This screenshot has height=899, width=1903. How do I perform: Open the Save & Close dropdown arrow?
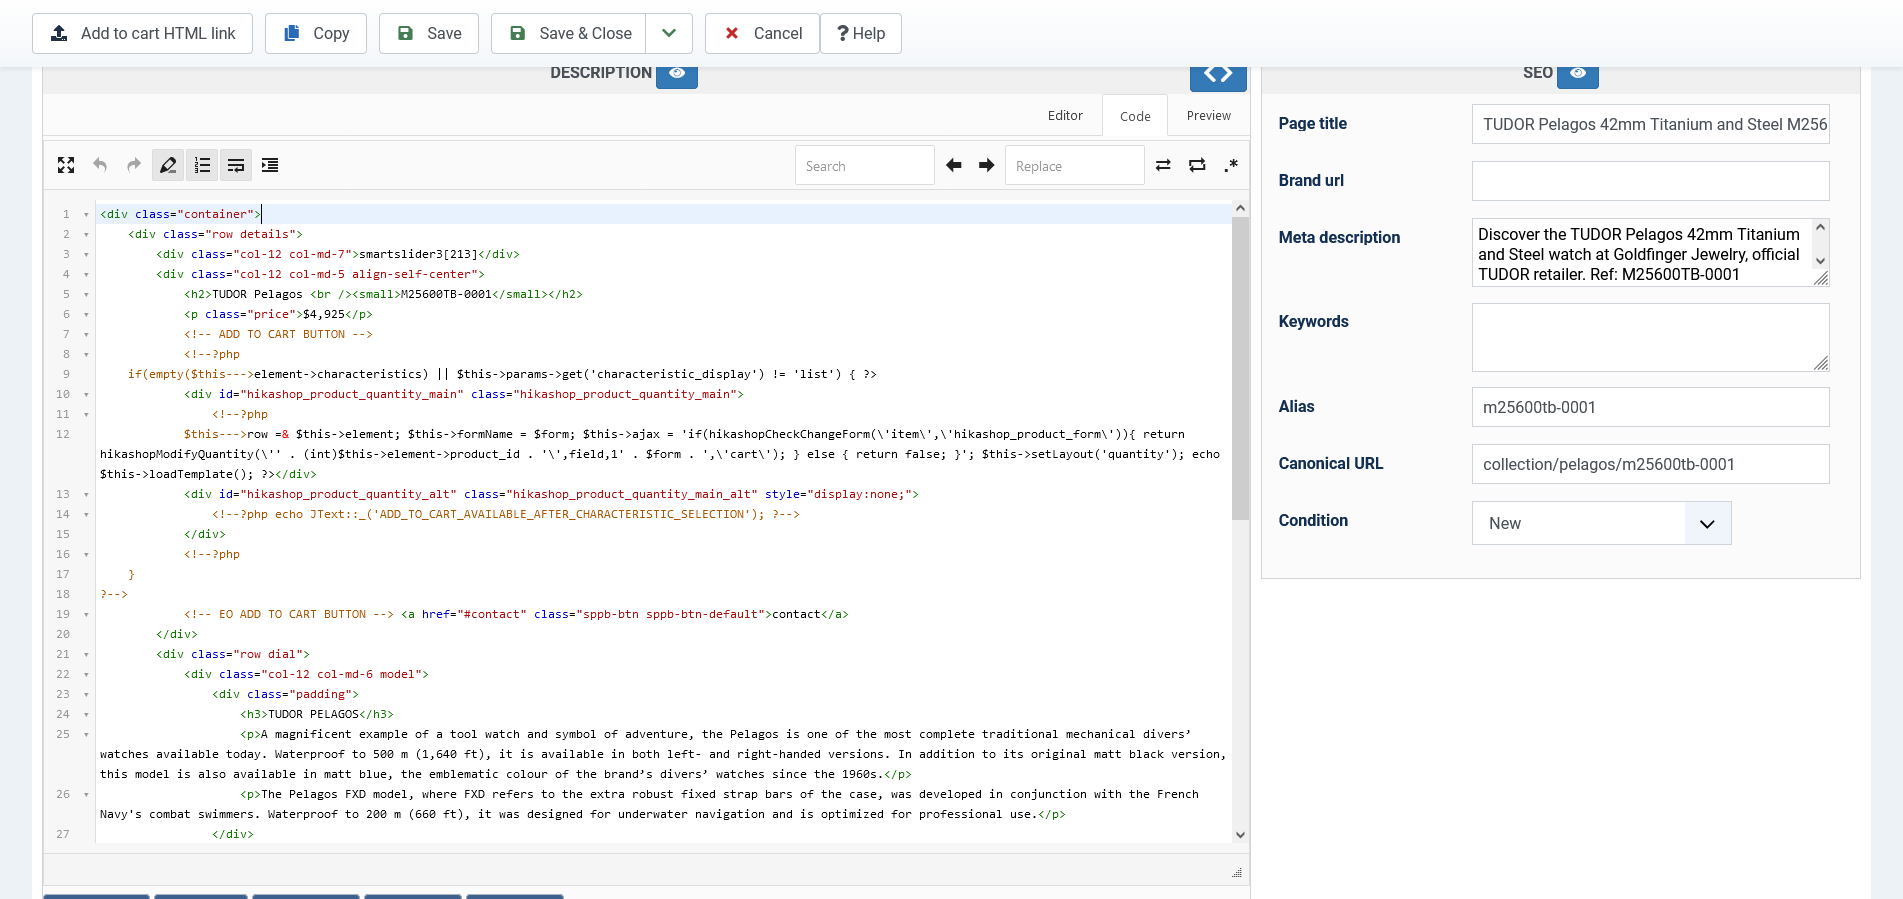[669, 33]
